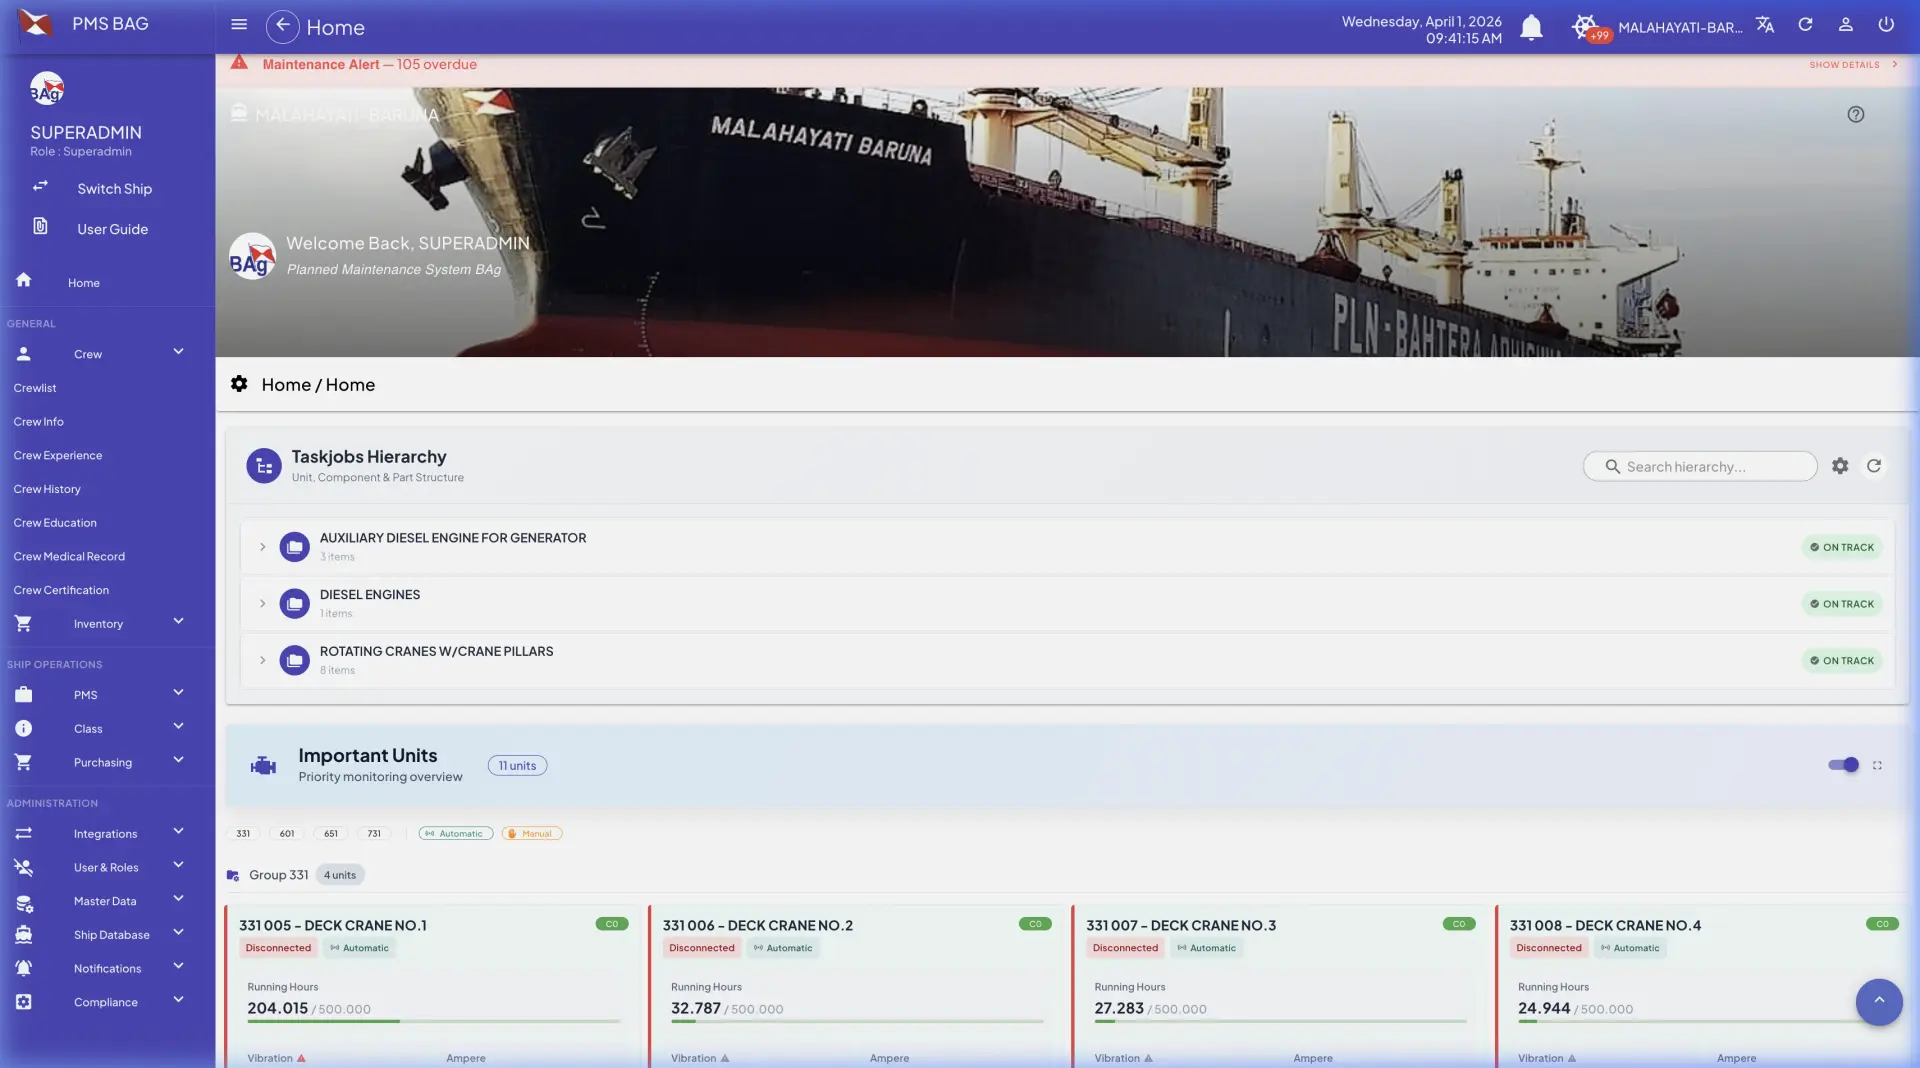
Task: Click folder icon of DIESEL ENGINES row
Action: coord(294,604)
